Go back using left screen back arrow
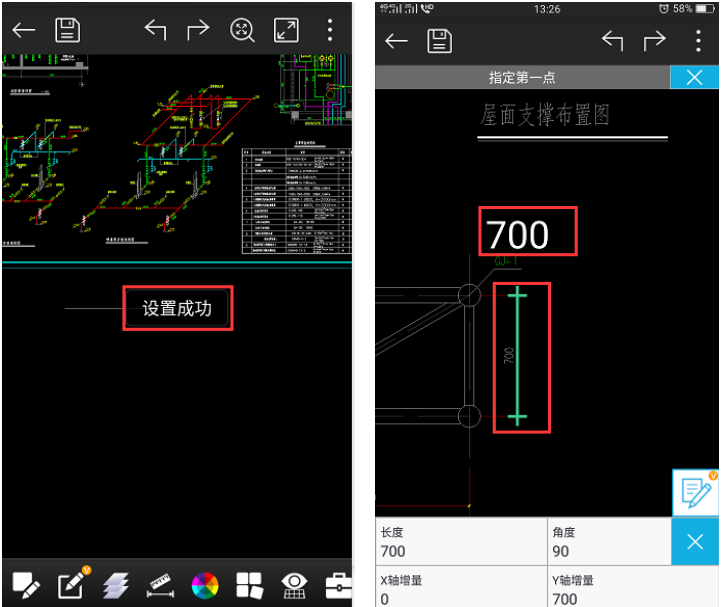This screenshot has width=721, height=607. [x=23, y=29]
